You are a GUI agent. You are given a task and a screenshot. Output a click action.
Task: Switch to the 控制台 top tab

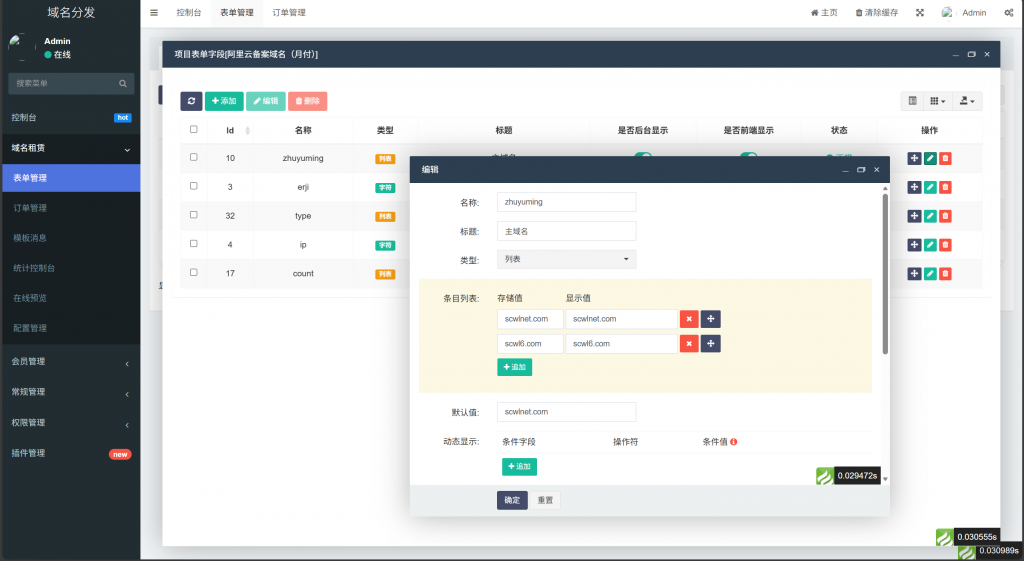[x=189, y=12]
